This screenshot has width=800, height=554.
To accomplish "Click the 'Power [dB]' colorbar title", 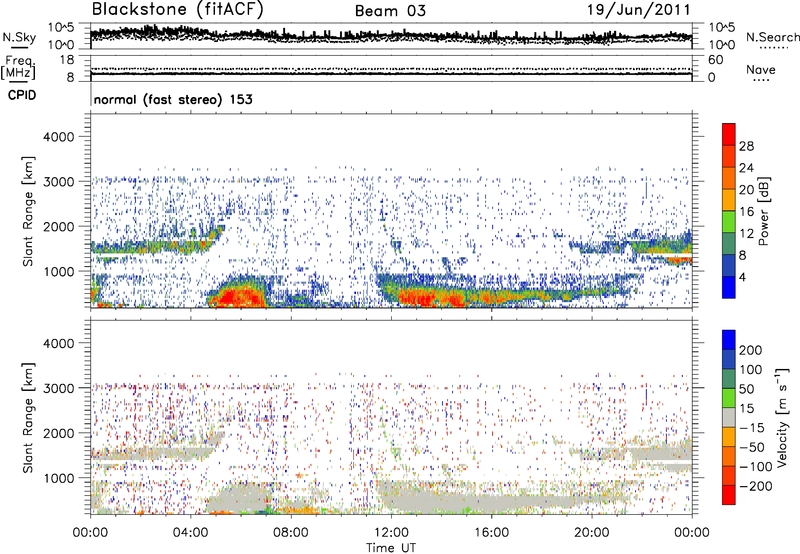I will click(764, 211).
